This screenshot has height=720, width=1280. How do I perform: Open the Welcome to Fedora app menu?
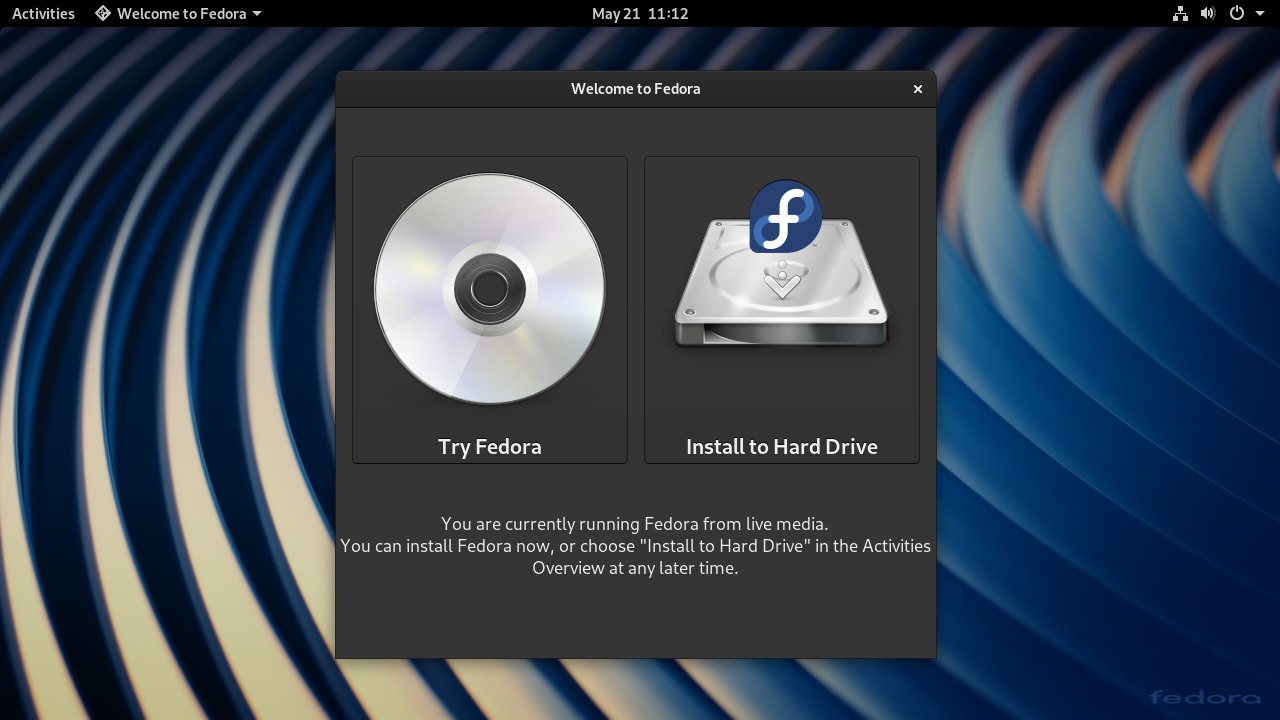tap(178, 13)
